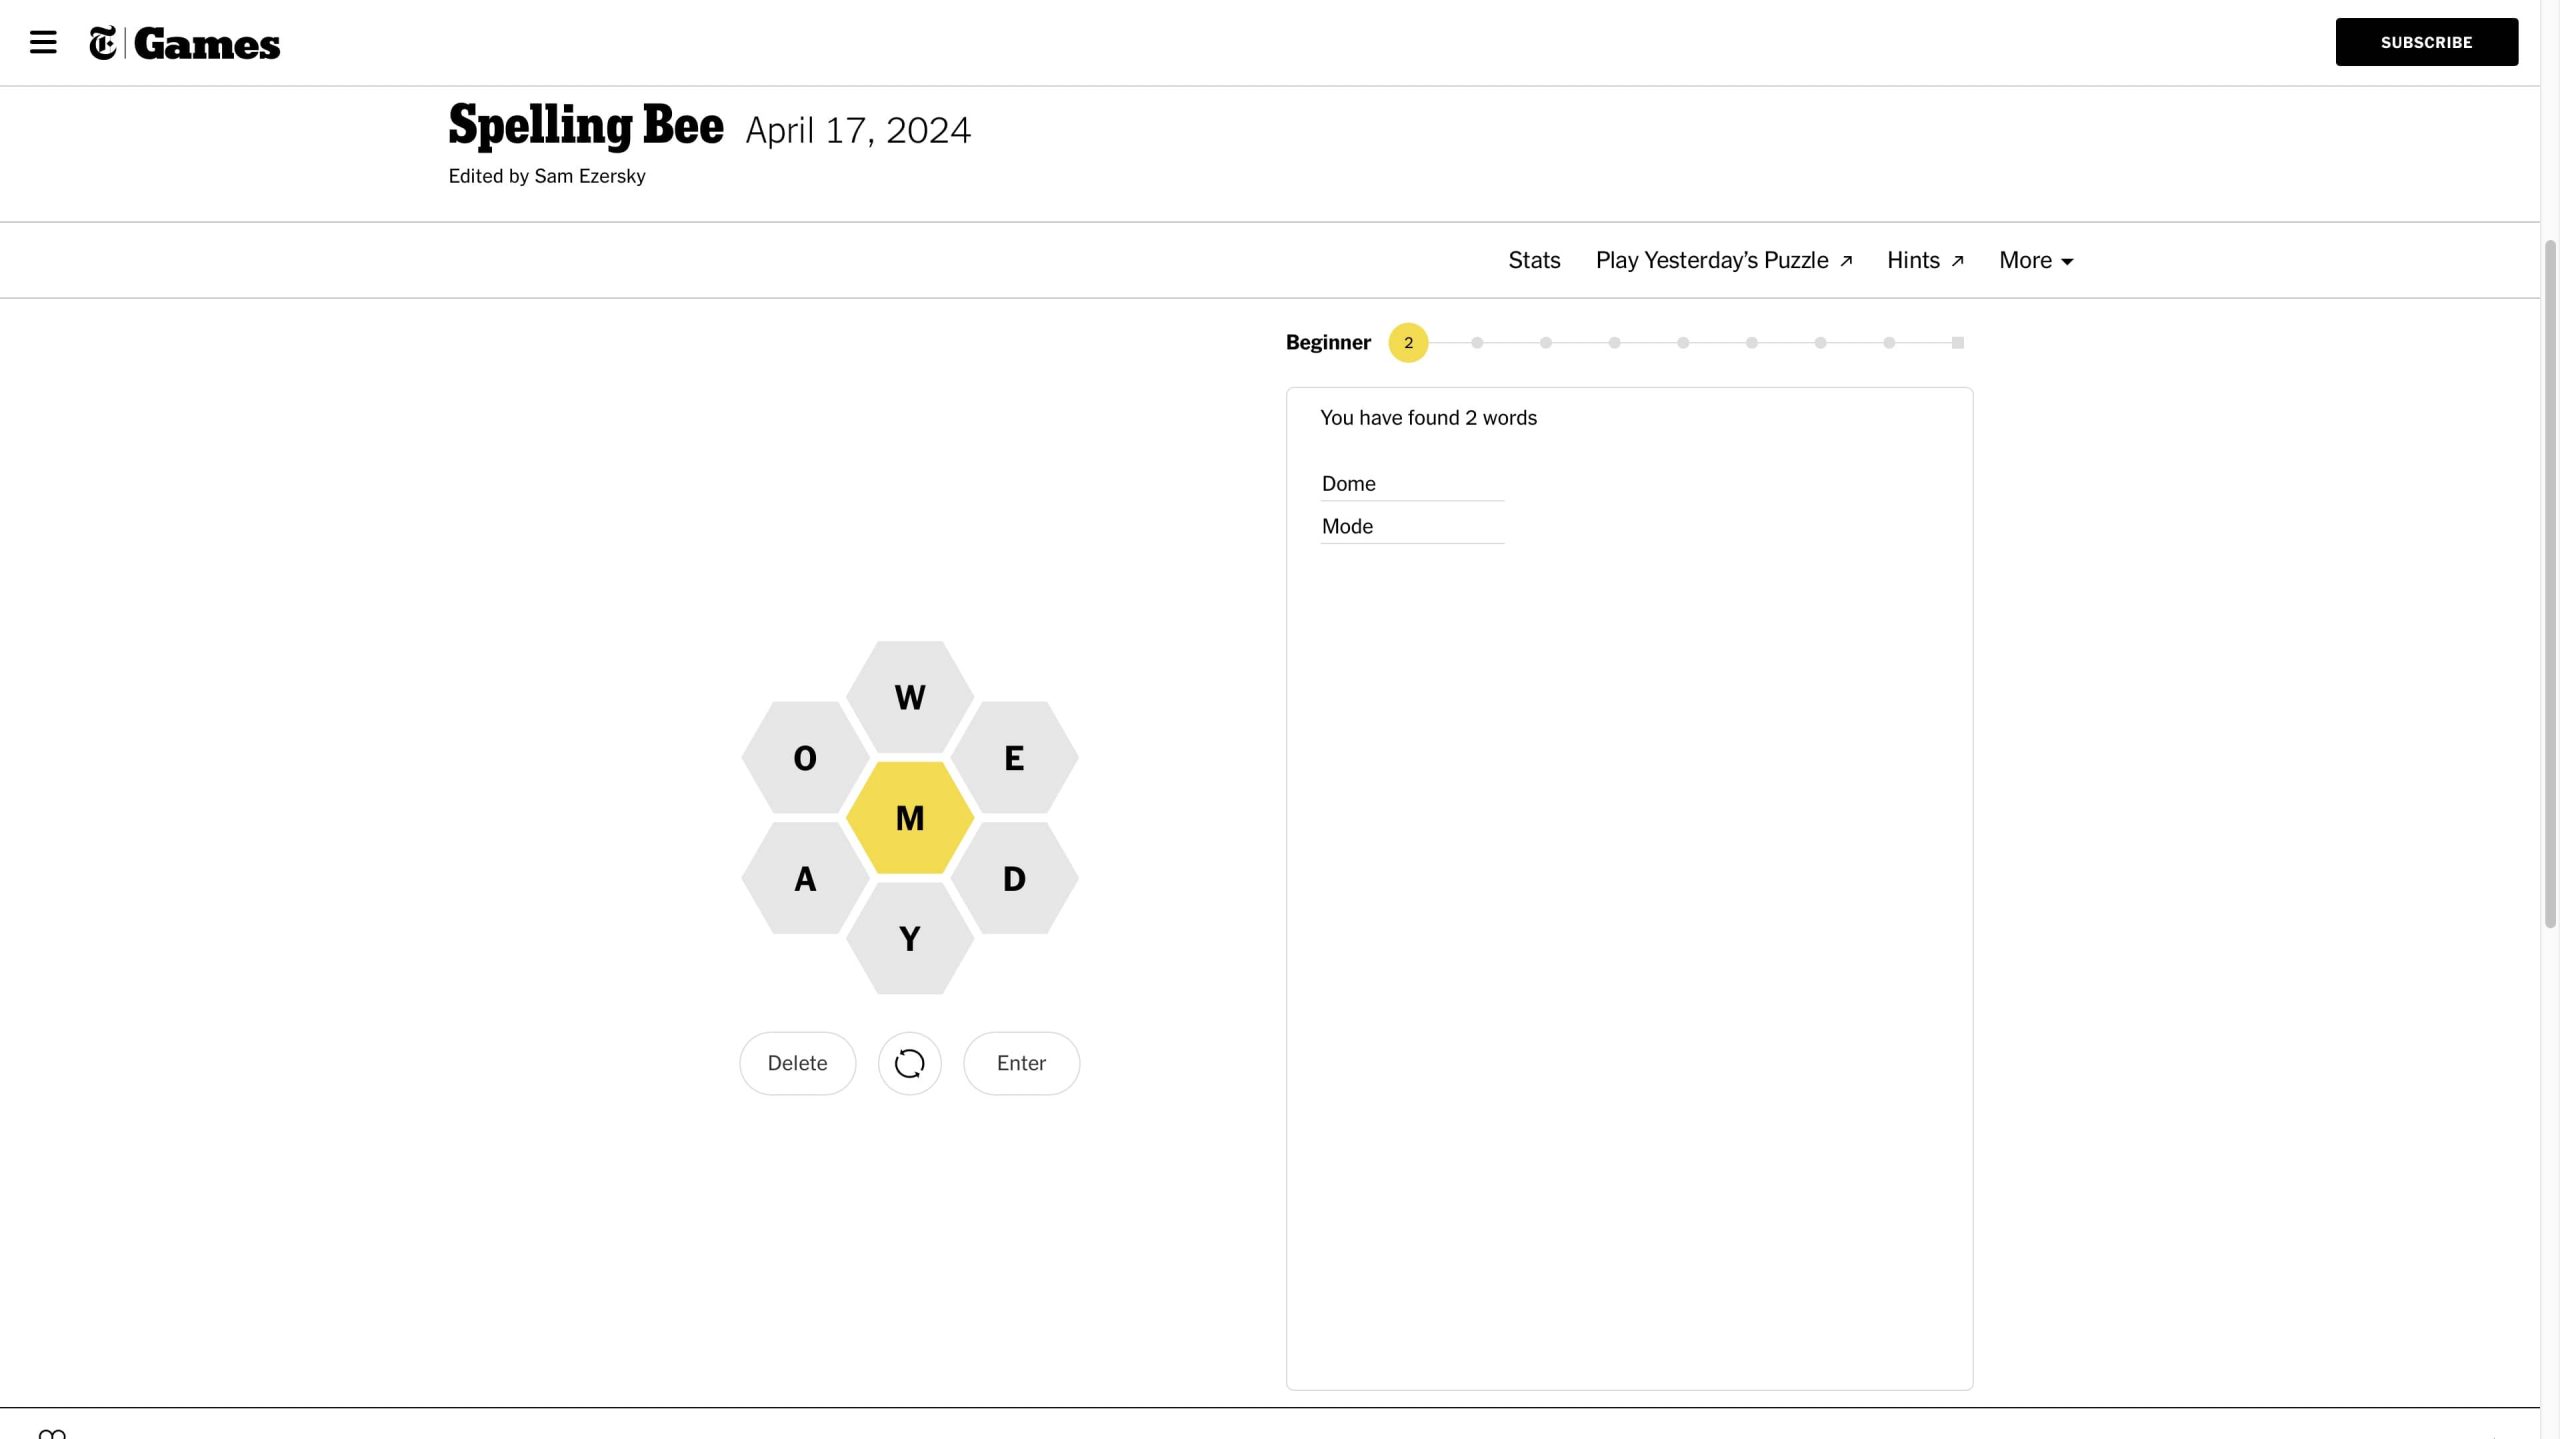The image size is (2560, 1439).
Task: Click the yellow score marker showing 2
Action: click(1408, 343)
